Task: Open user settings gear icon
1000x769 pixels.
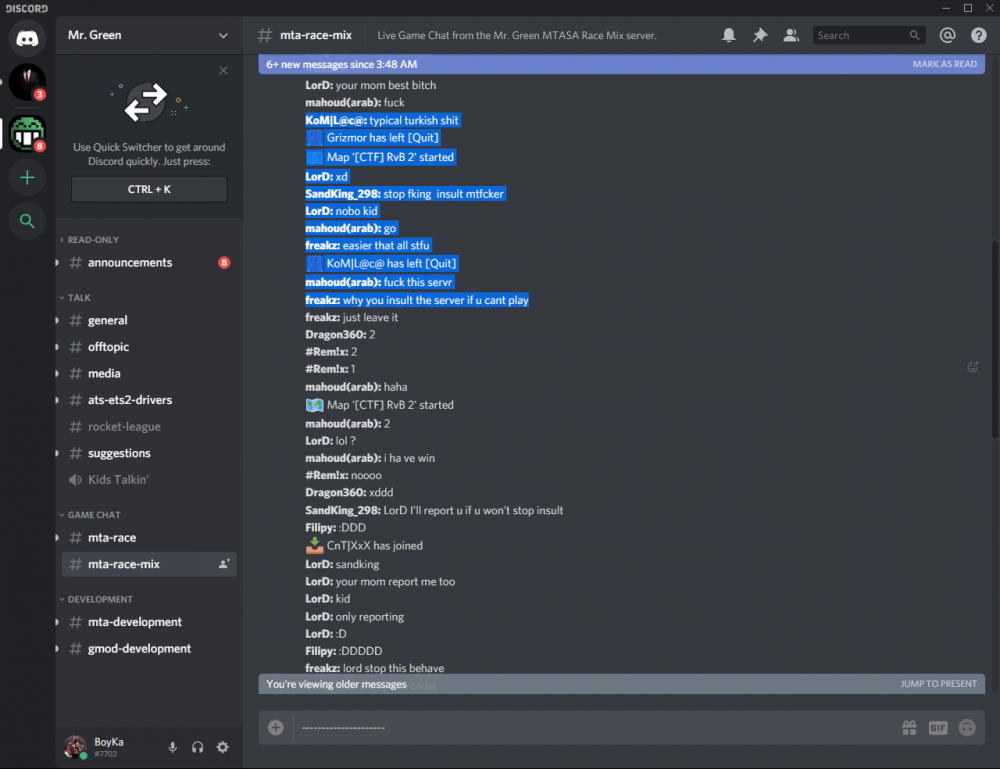Action: point(222,747)
